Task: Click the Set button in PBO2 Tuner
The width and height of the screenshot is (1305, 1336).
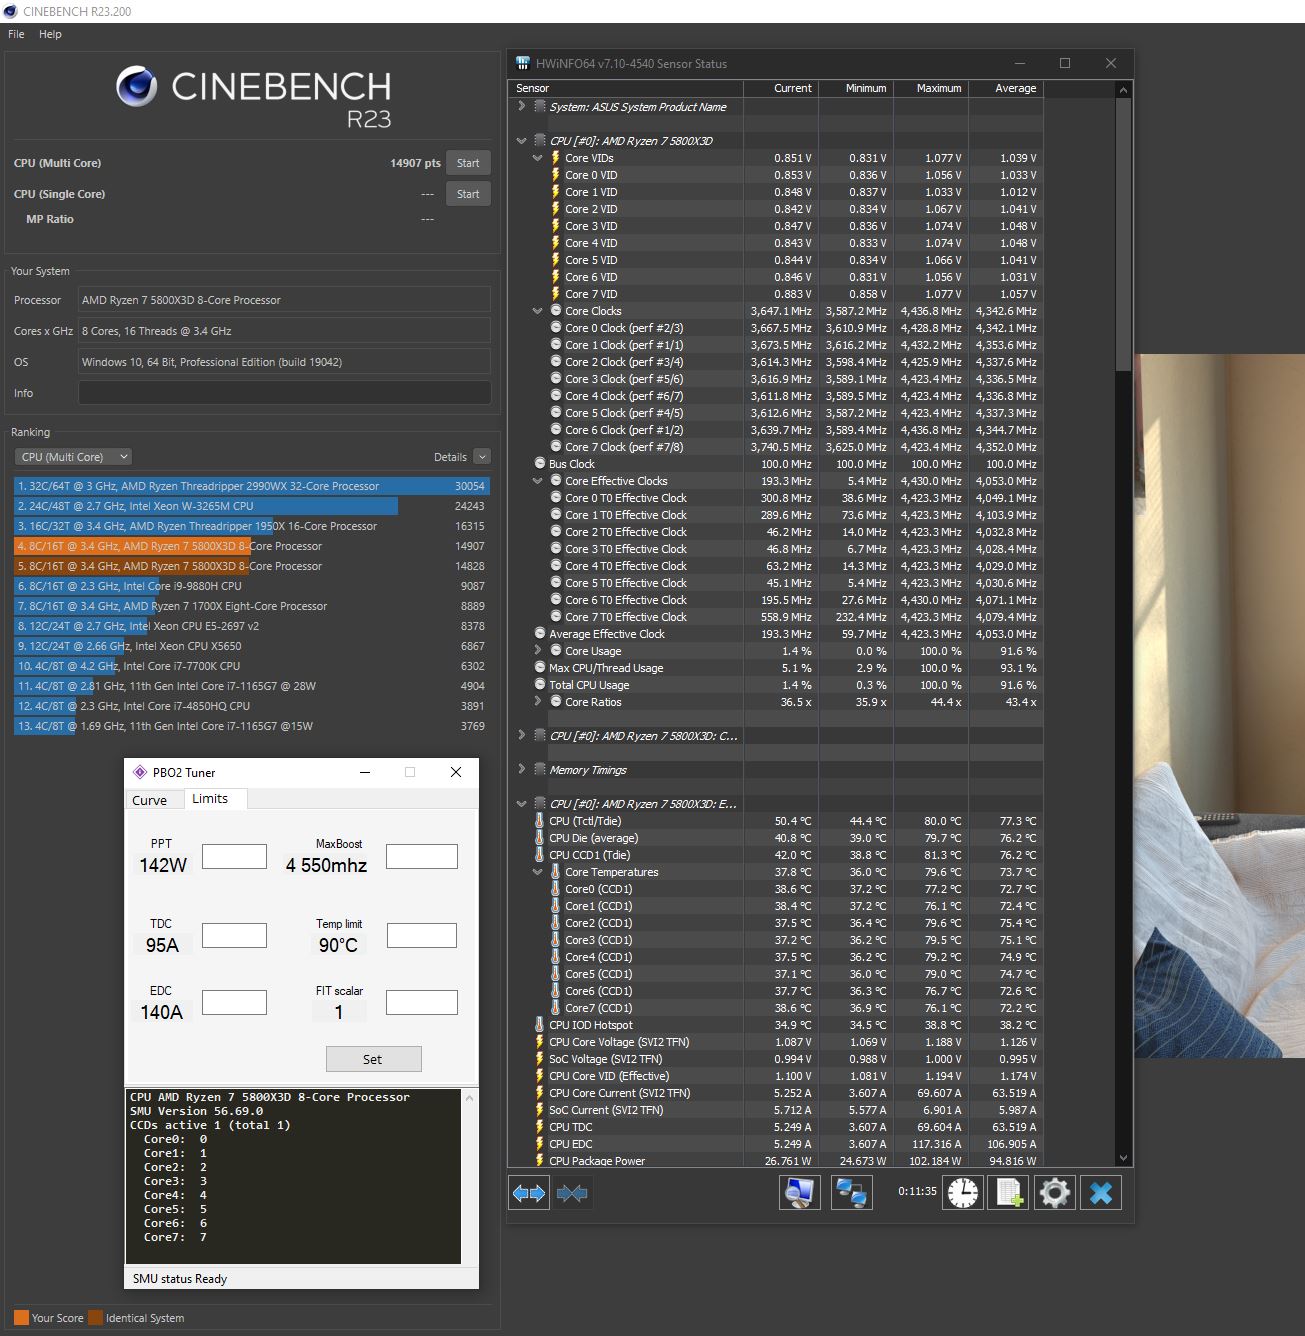Action: pos(373,1059)
